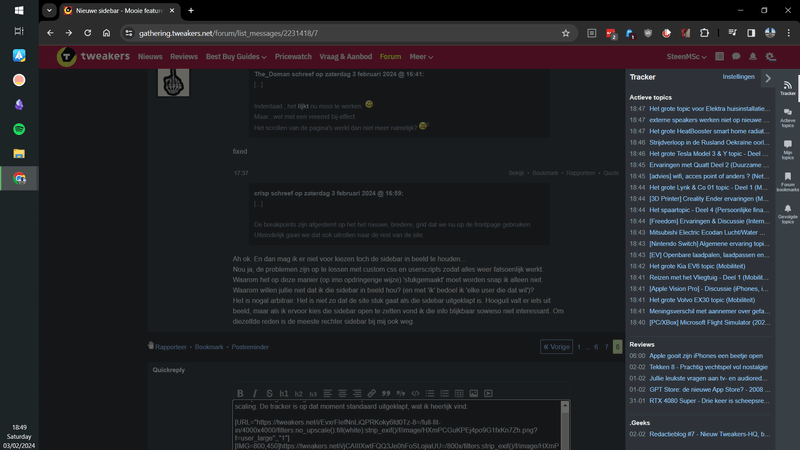Viewport: 800px width, 450px height.
Task: Open the SteenMSc account dropdown
Action: click(x=686, y=57)
